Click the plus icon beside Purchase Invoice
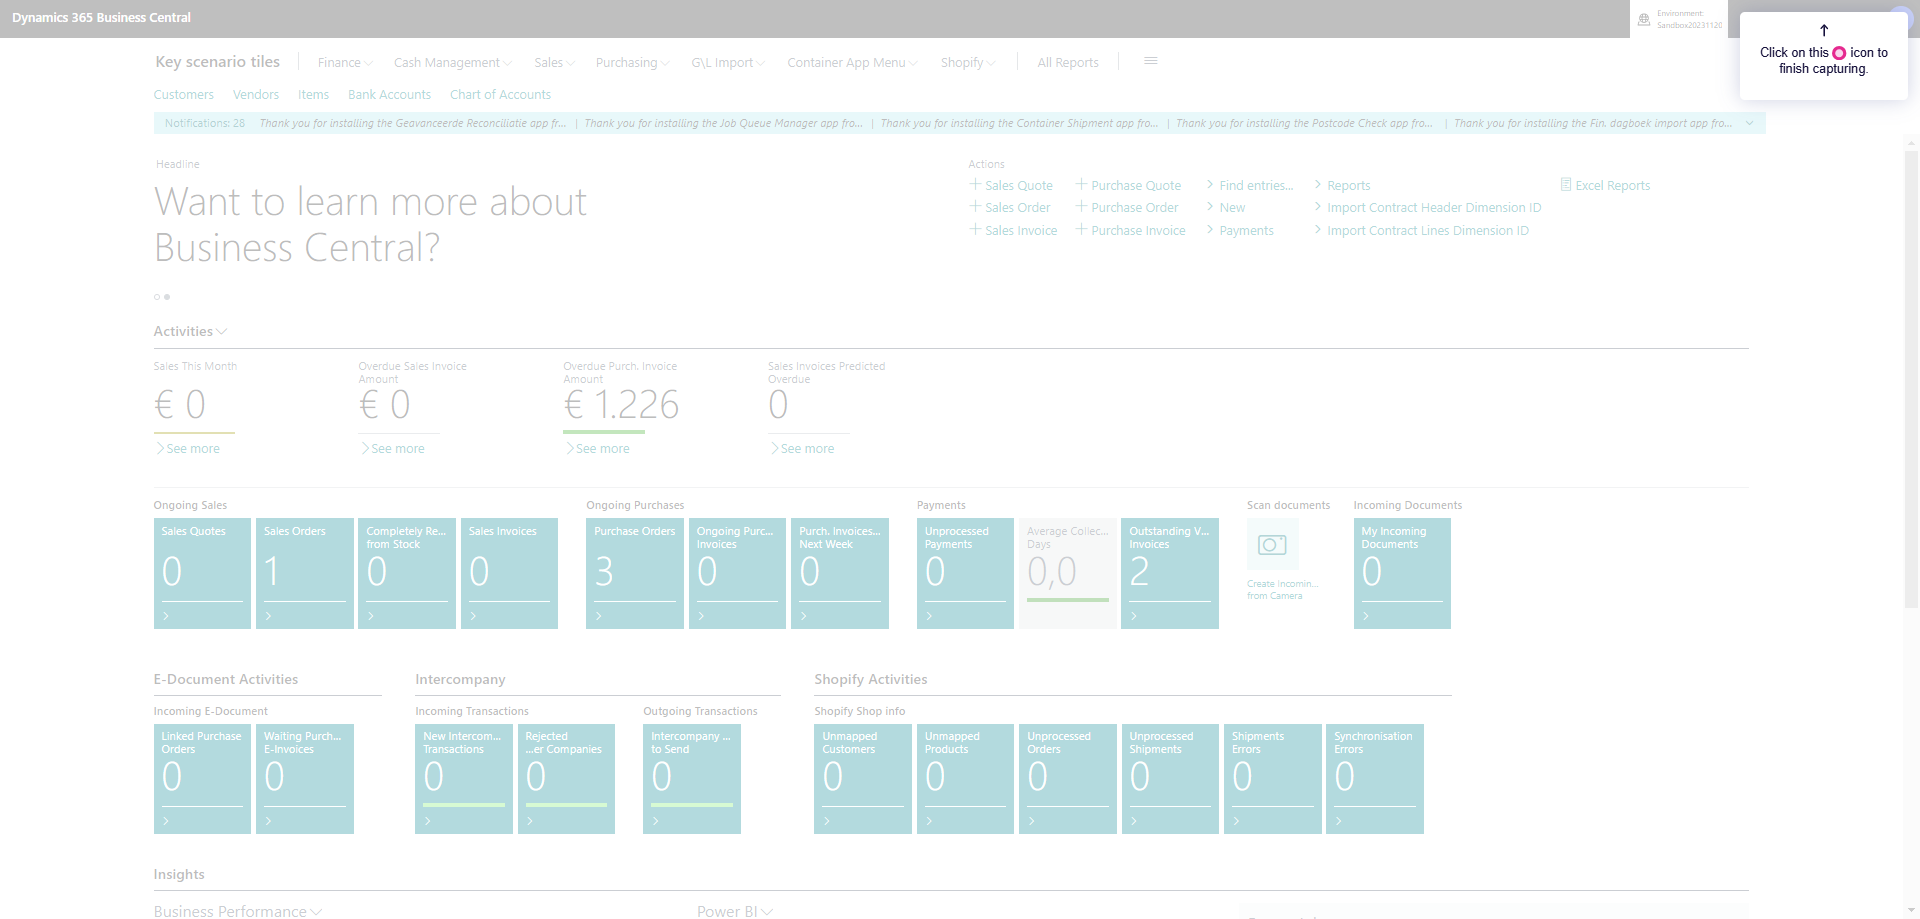Viewport: 1920px width, 919px height. [1081, 229]
